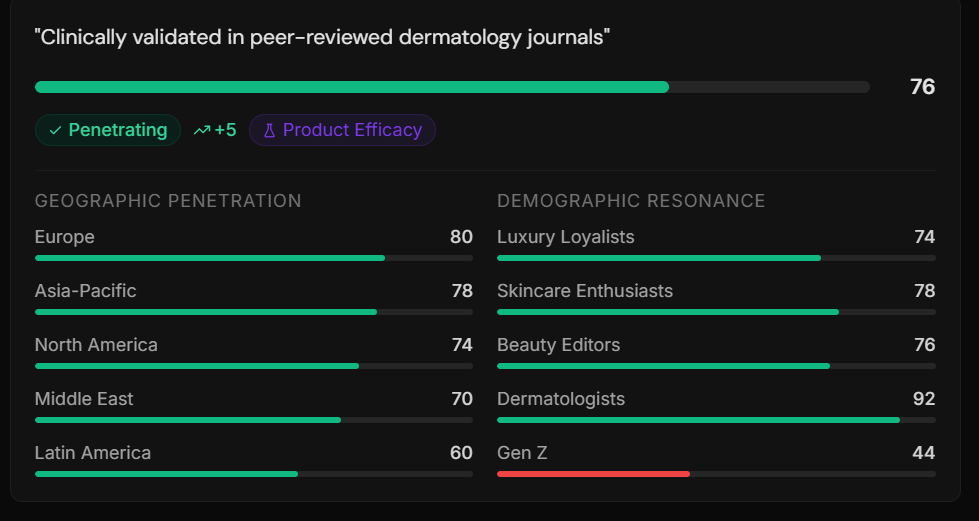Image resolution: width=979 pixels, height=521 pixels.
Task: Click the Middle East score 70
Action: coord(461,399)
